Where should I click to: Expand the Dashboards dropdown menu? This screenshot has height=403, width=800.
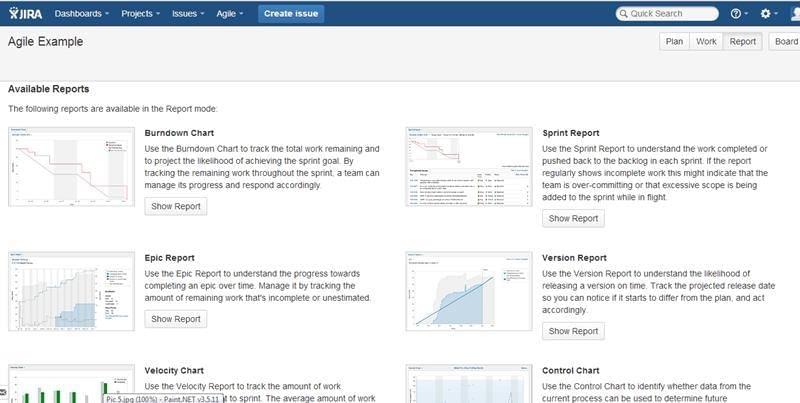click(82, 14)
